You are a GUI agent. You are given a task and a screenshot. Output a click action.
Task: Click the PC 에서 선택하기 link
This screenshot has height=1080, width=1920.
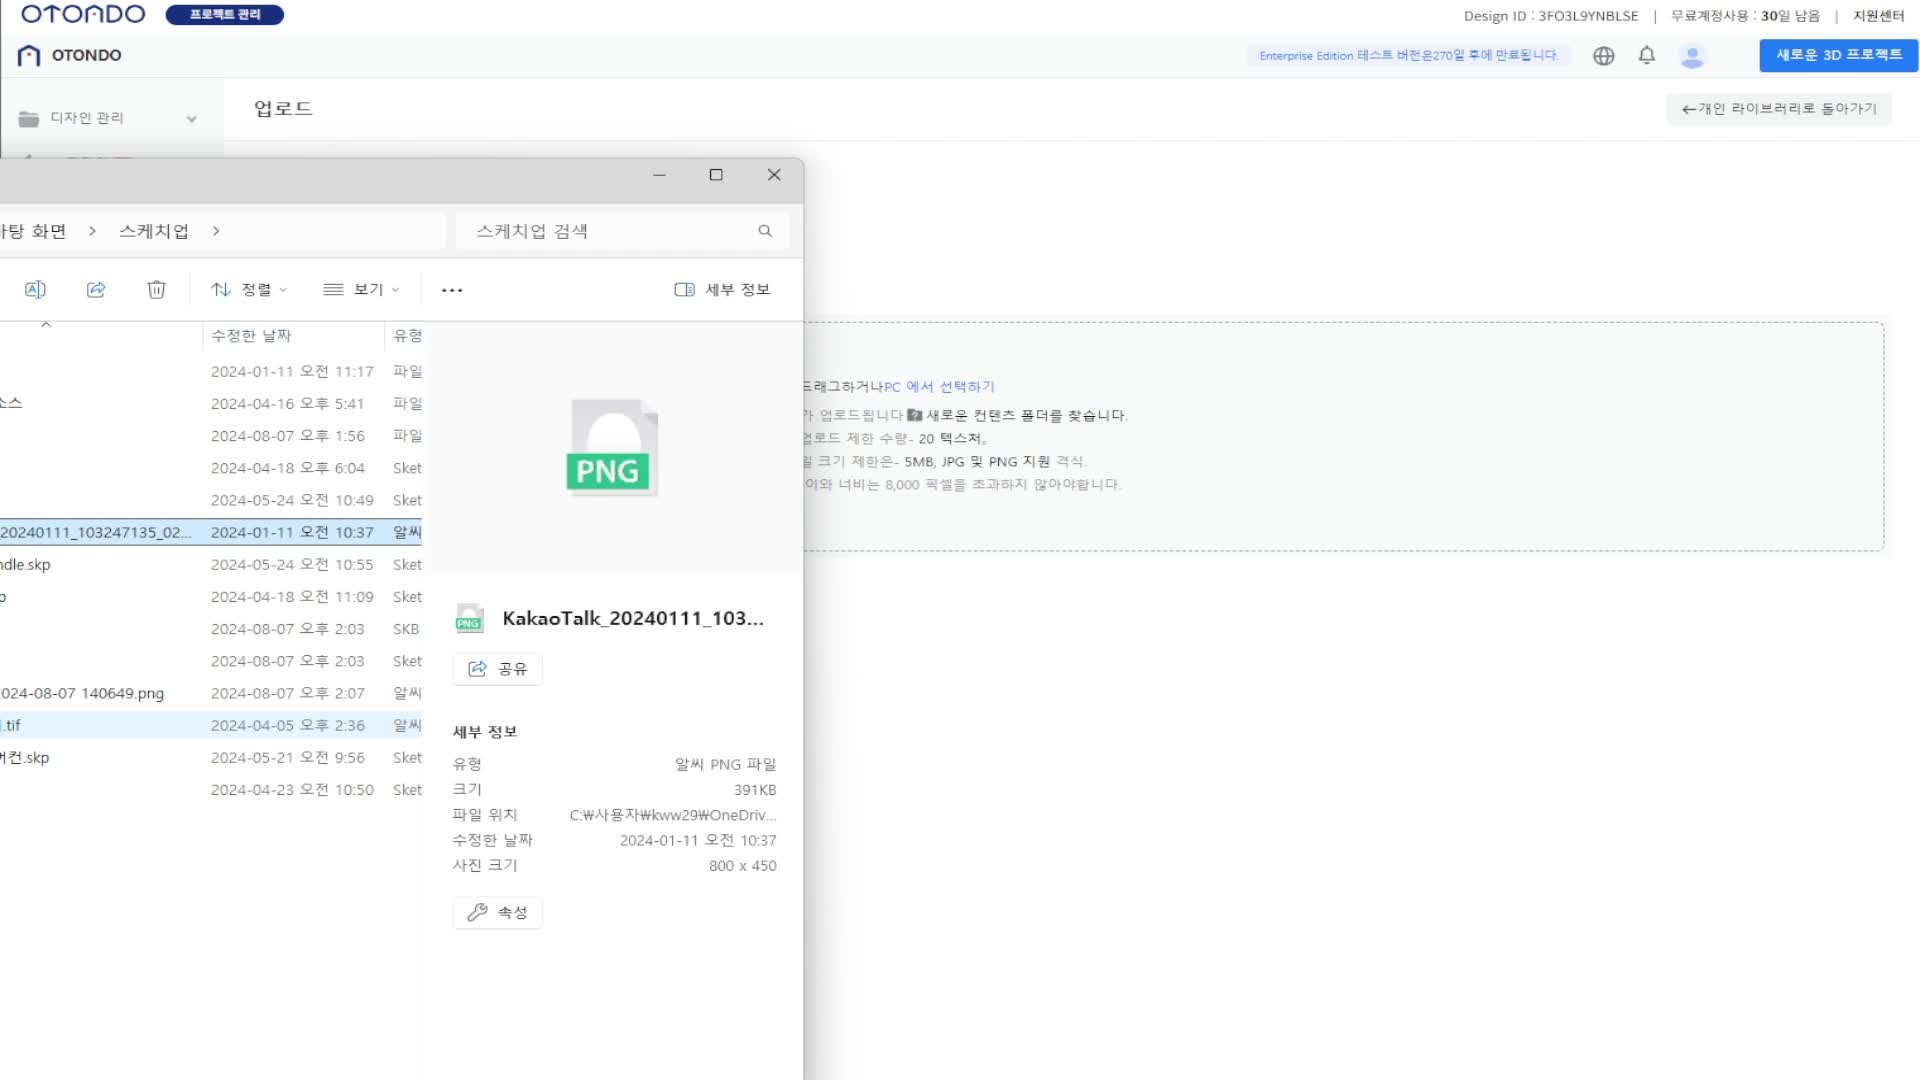939,387
